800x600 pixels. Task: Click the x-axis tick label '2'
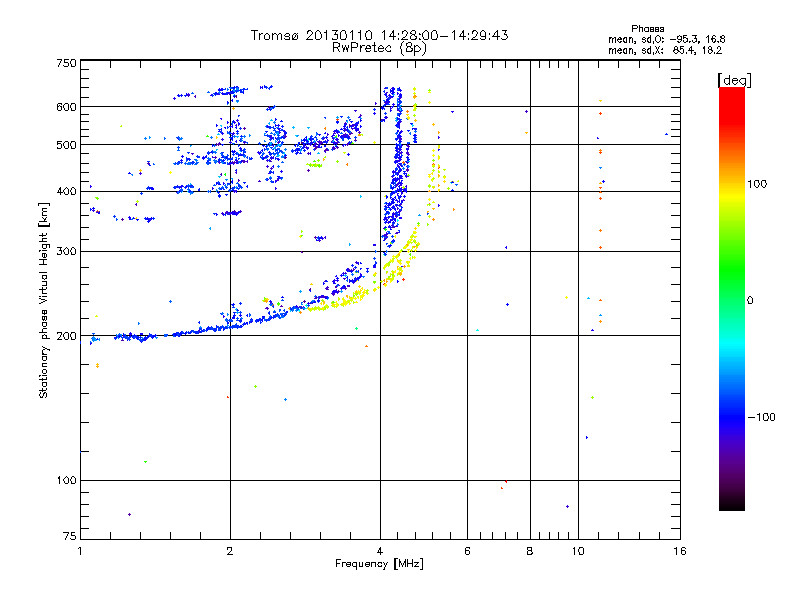pyautogui.click(x=230, y=551)
